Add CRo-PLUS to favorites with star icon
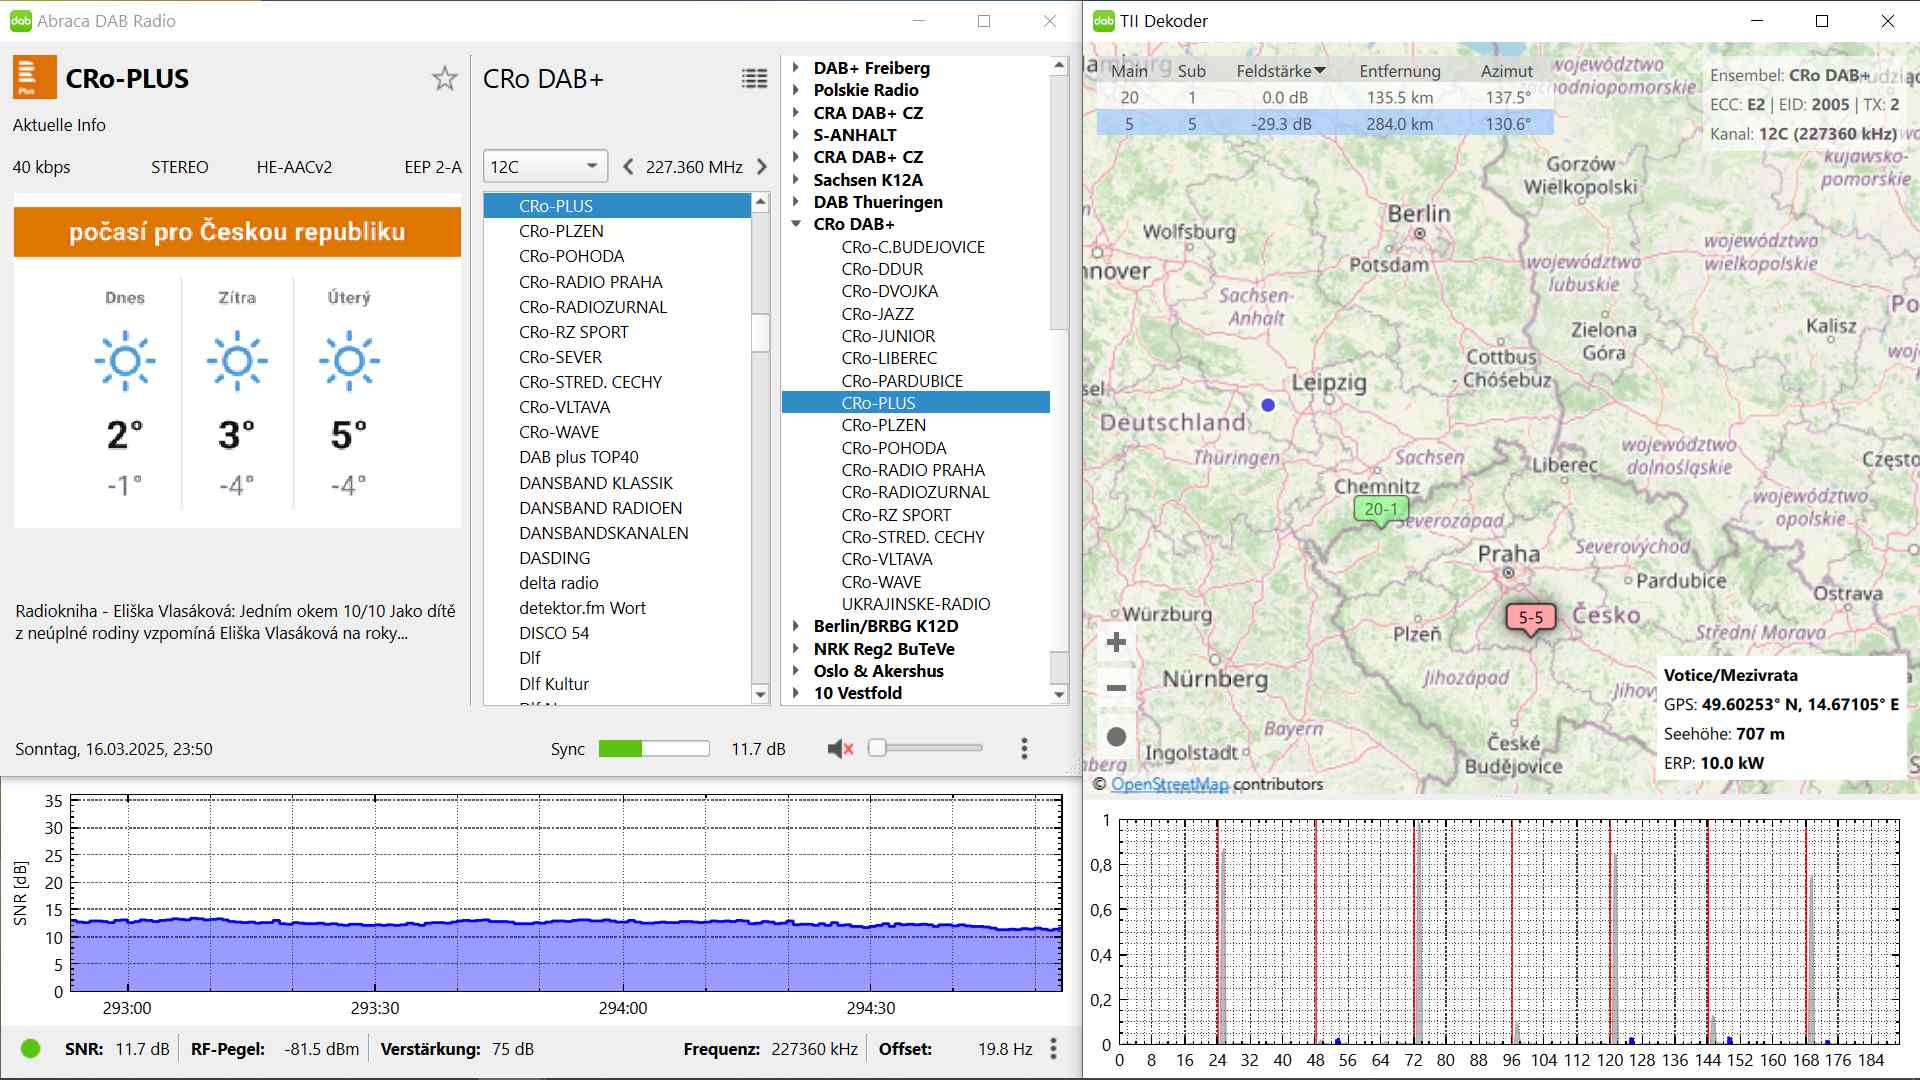Viewport: 1920px width, 1080px height. pyautogui.click(x=444, y=79)
